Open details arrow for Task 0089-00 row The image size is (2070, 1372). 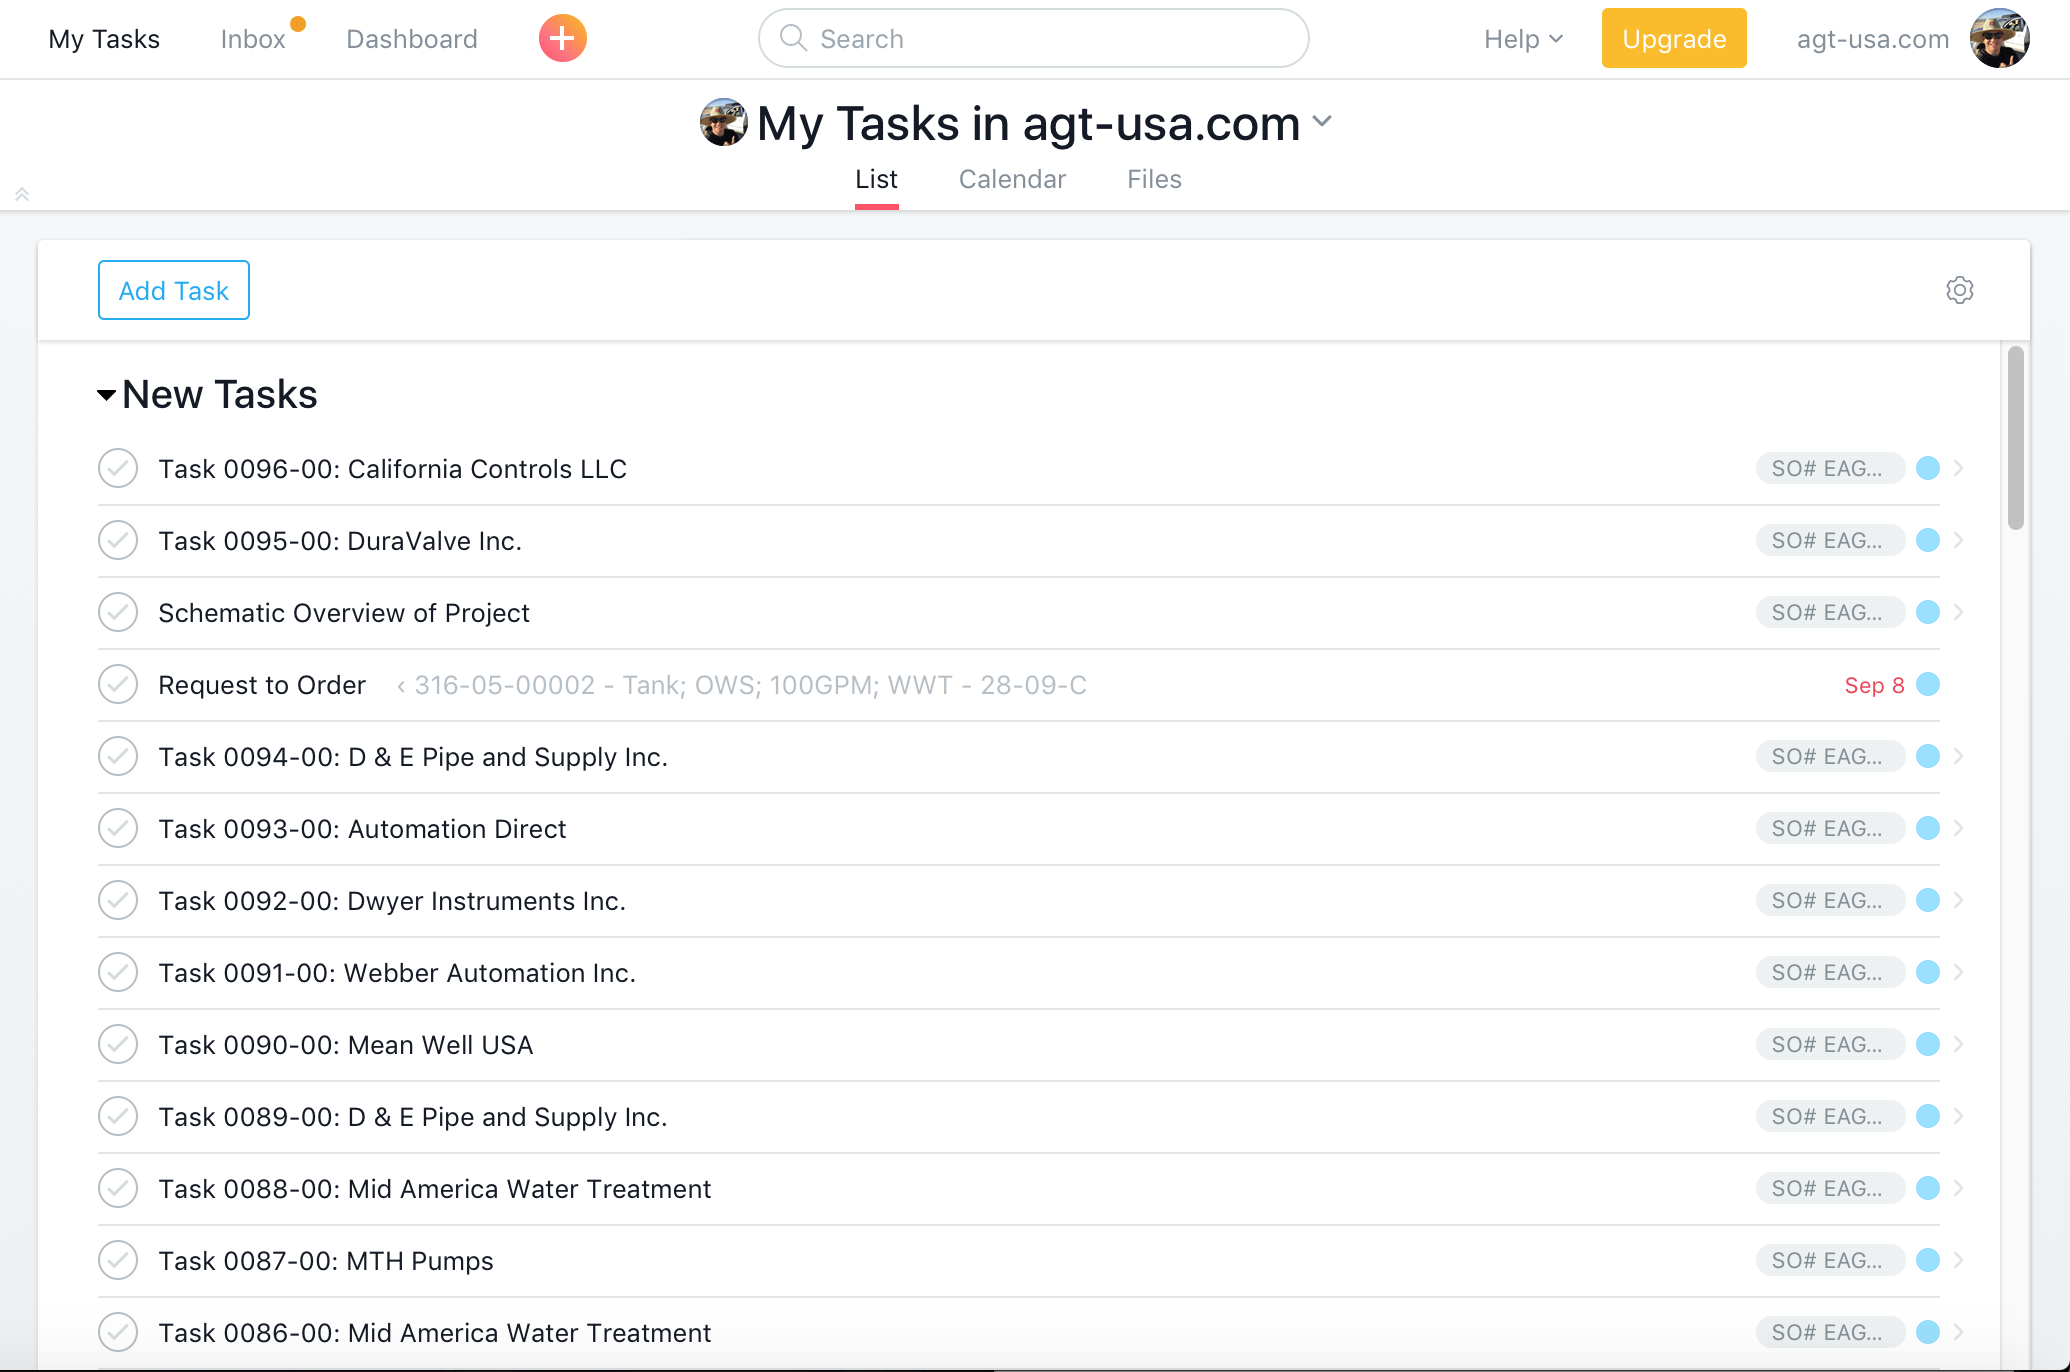(1958, 1116)
